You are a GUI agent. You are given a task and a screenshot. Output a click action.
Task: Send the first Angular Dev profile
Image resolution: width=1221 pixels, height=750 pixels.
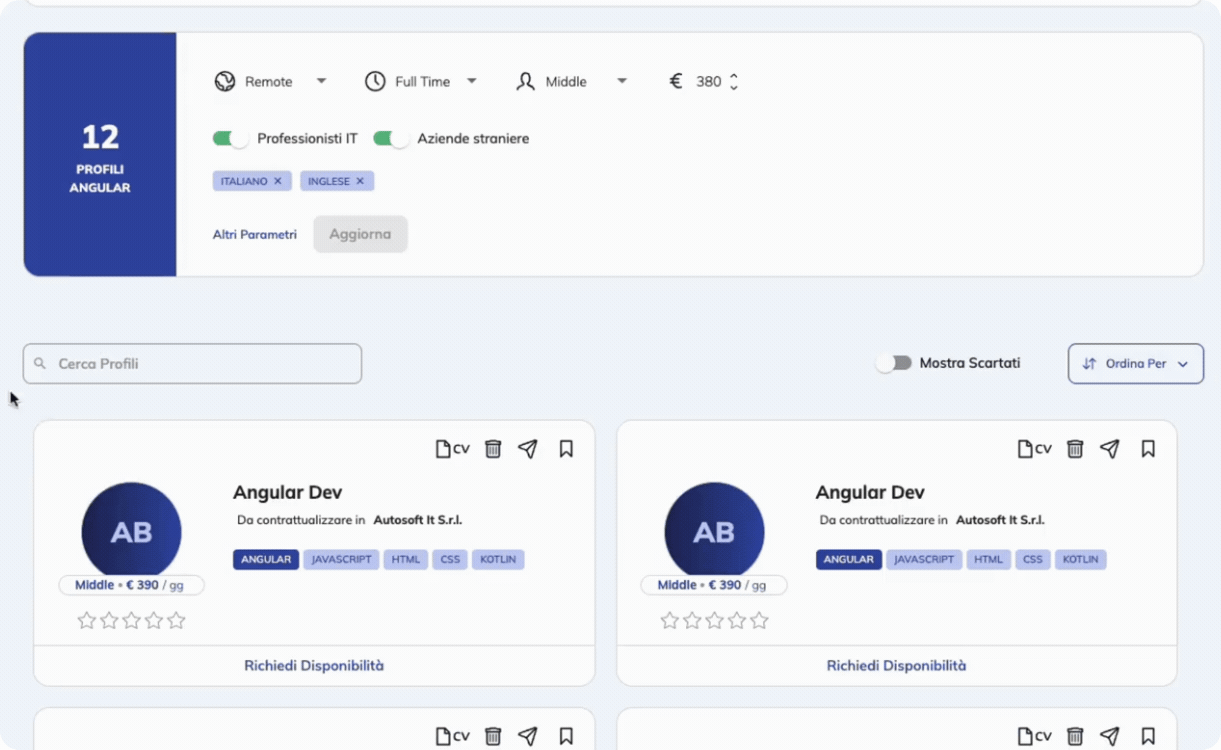click(x=529, y=449)
